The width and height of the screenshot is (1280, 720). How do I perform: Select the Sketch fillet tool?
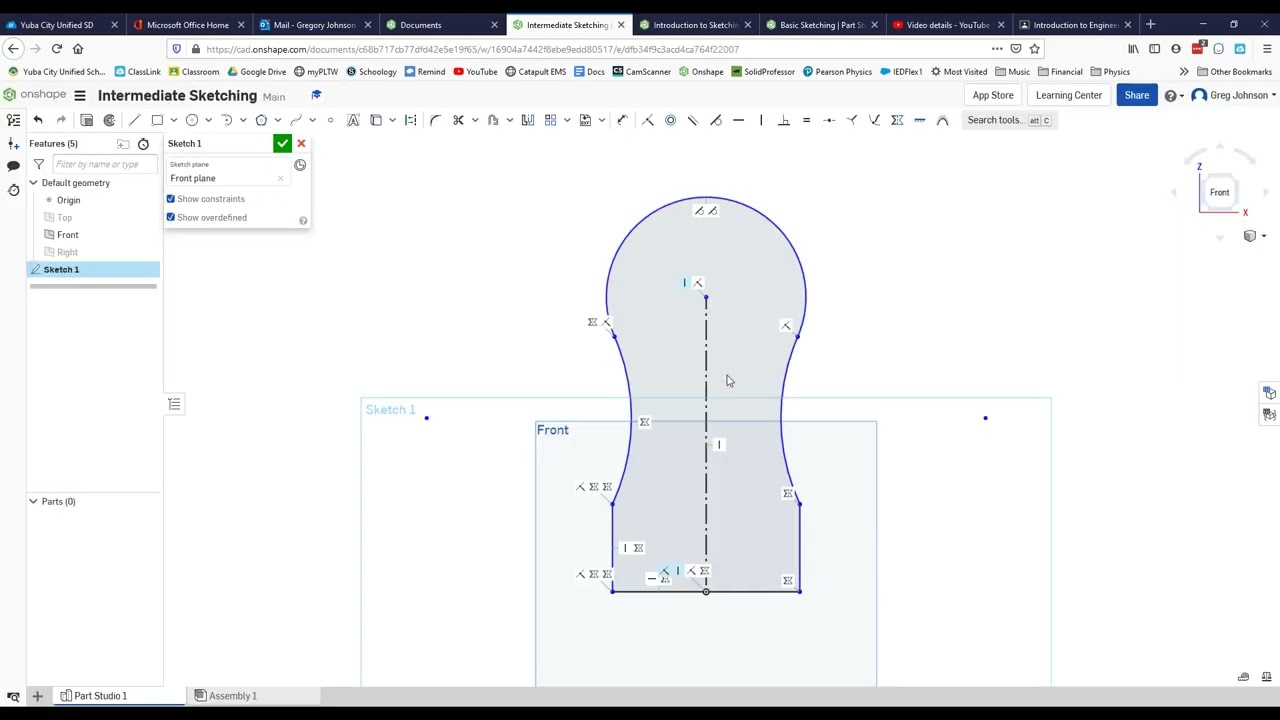point(435,120)
